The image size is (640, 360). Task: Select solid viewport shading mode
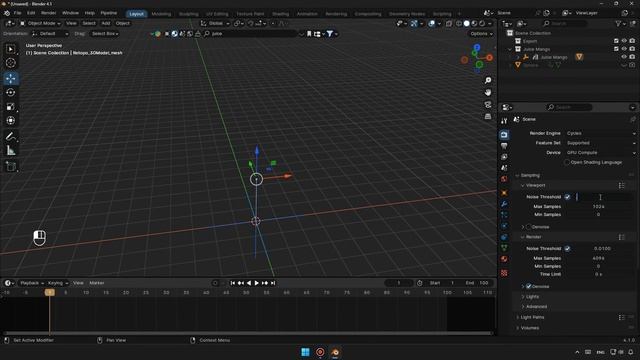coord(467,23)
